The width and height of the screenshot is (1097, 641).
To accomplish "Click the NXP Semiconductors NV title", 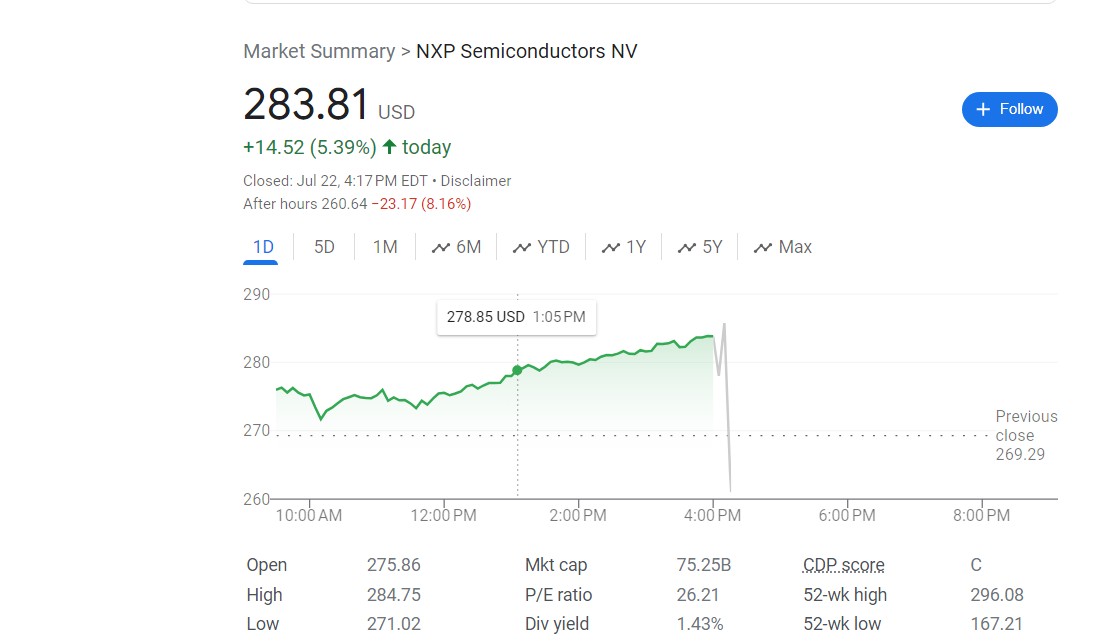I will pos(526,51).
